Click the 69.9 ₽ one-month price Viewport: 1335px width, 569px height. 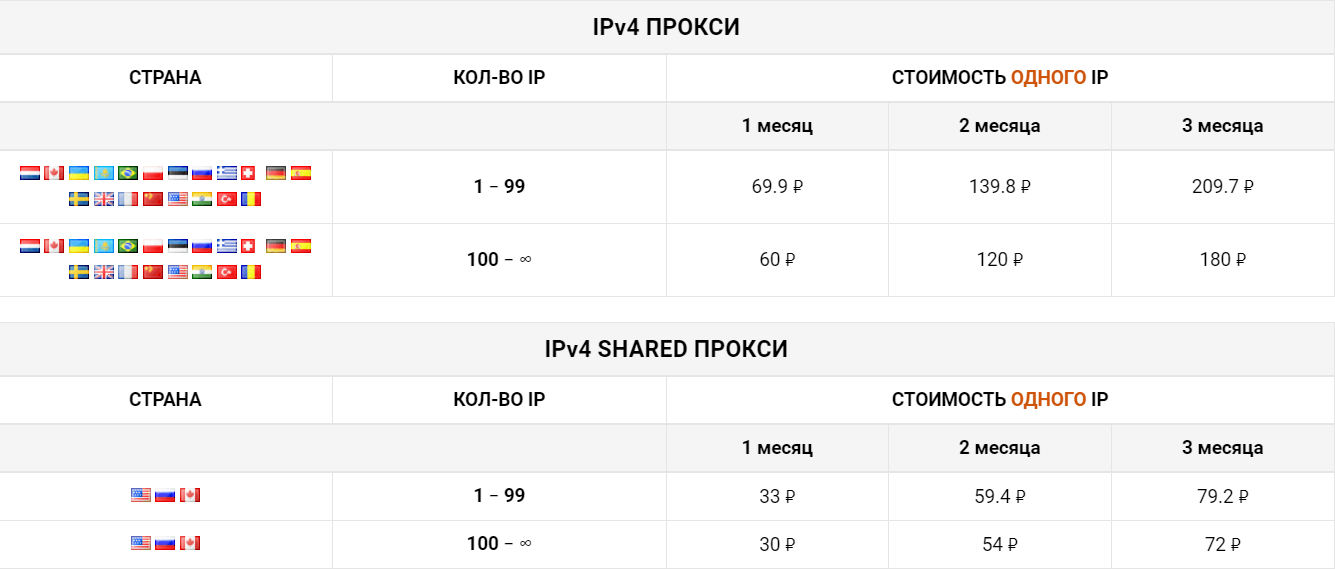click(x=777, y=186)
